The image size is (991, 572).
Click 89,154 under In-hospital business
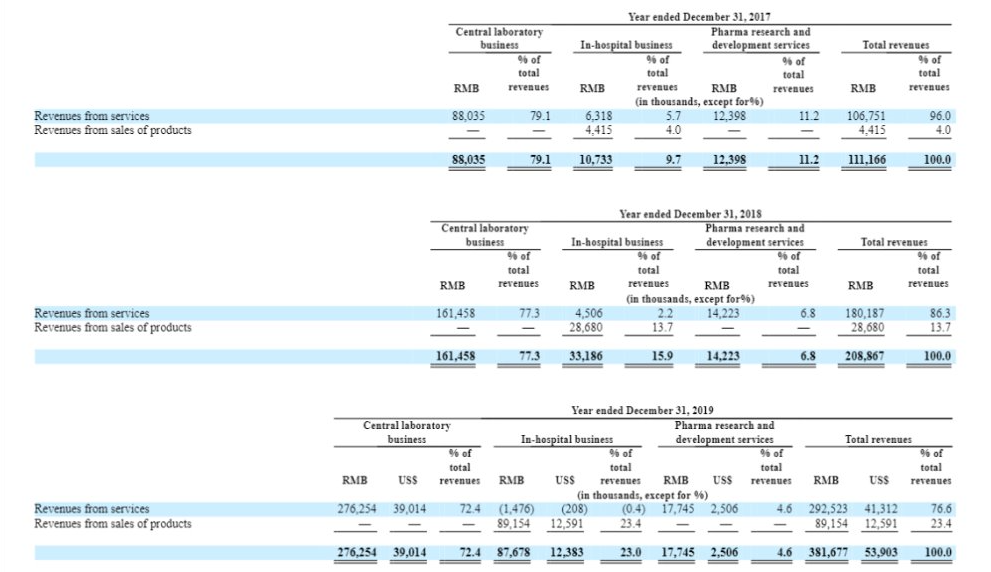(514, 524)
